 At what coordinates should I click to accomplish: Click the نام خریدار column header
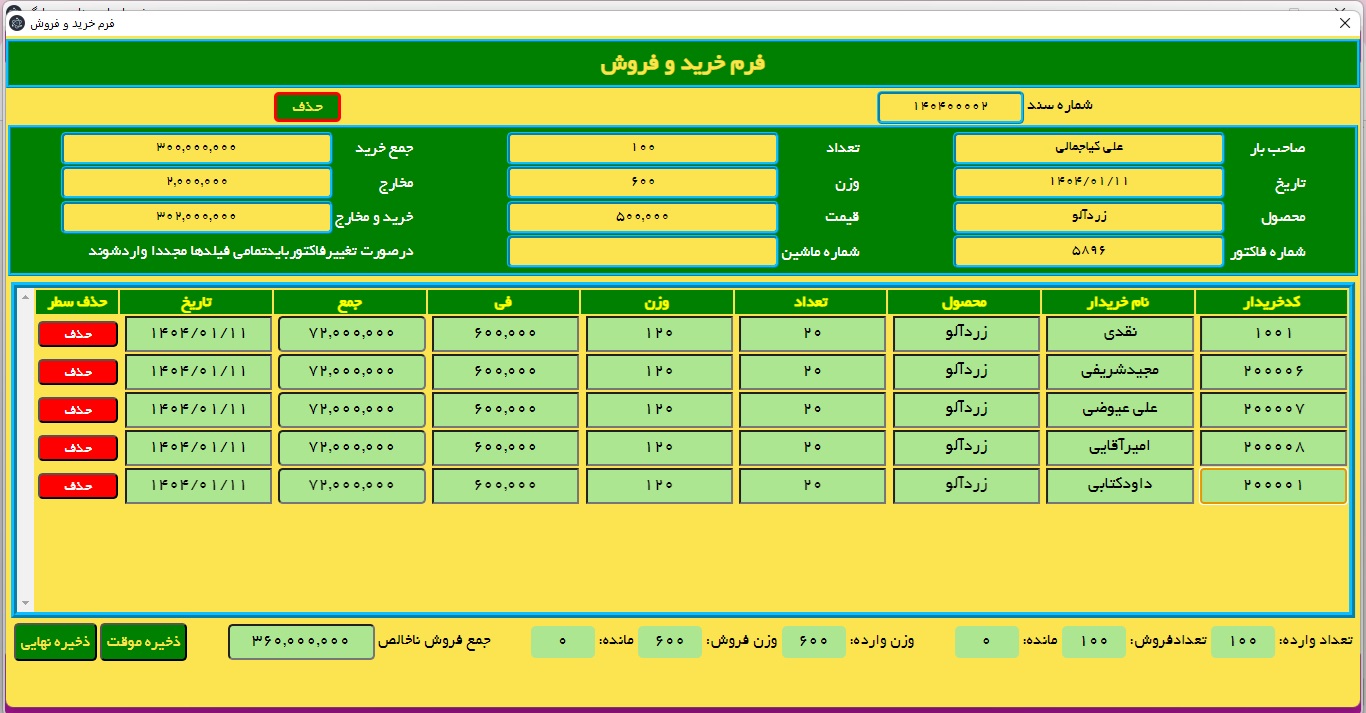1118,302
